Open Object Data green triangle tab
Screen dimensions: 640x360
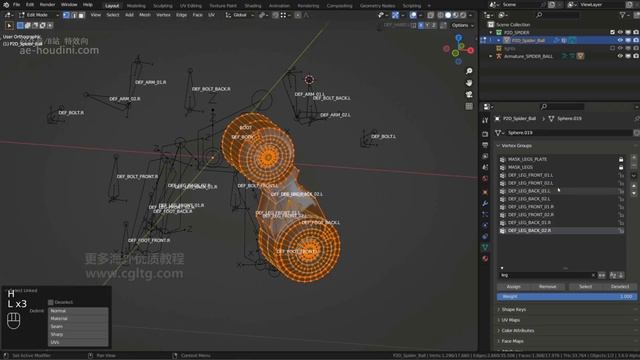(x=485, y=247)
